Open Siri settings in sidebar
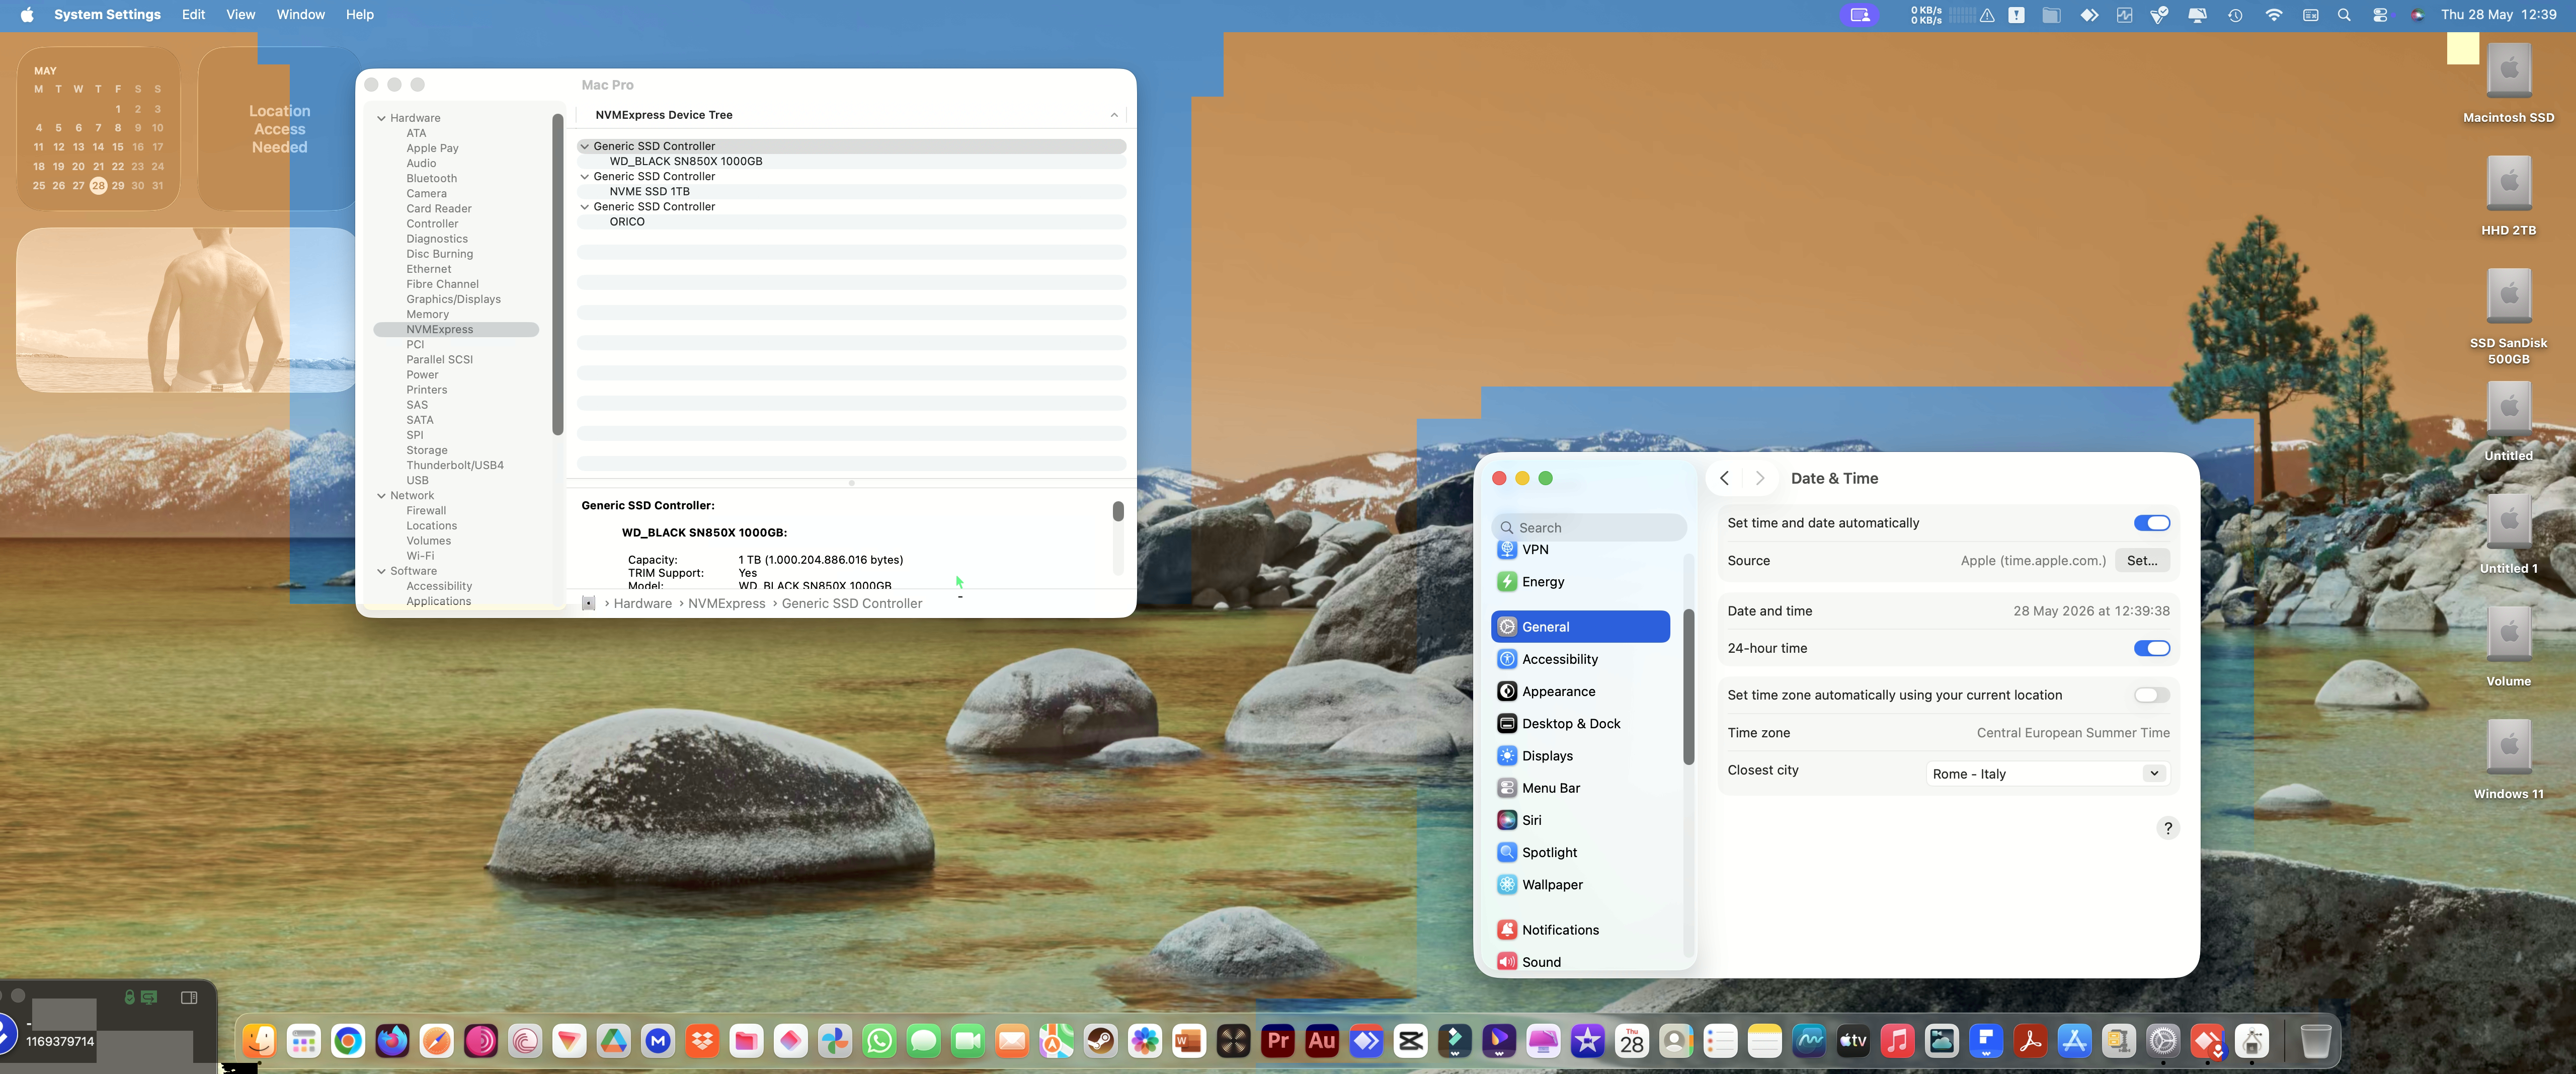Image resolution: width=2576 pixels, height=1074 pixels. click(x=1580, y=820)
